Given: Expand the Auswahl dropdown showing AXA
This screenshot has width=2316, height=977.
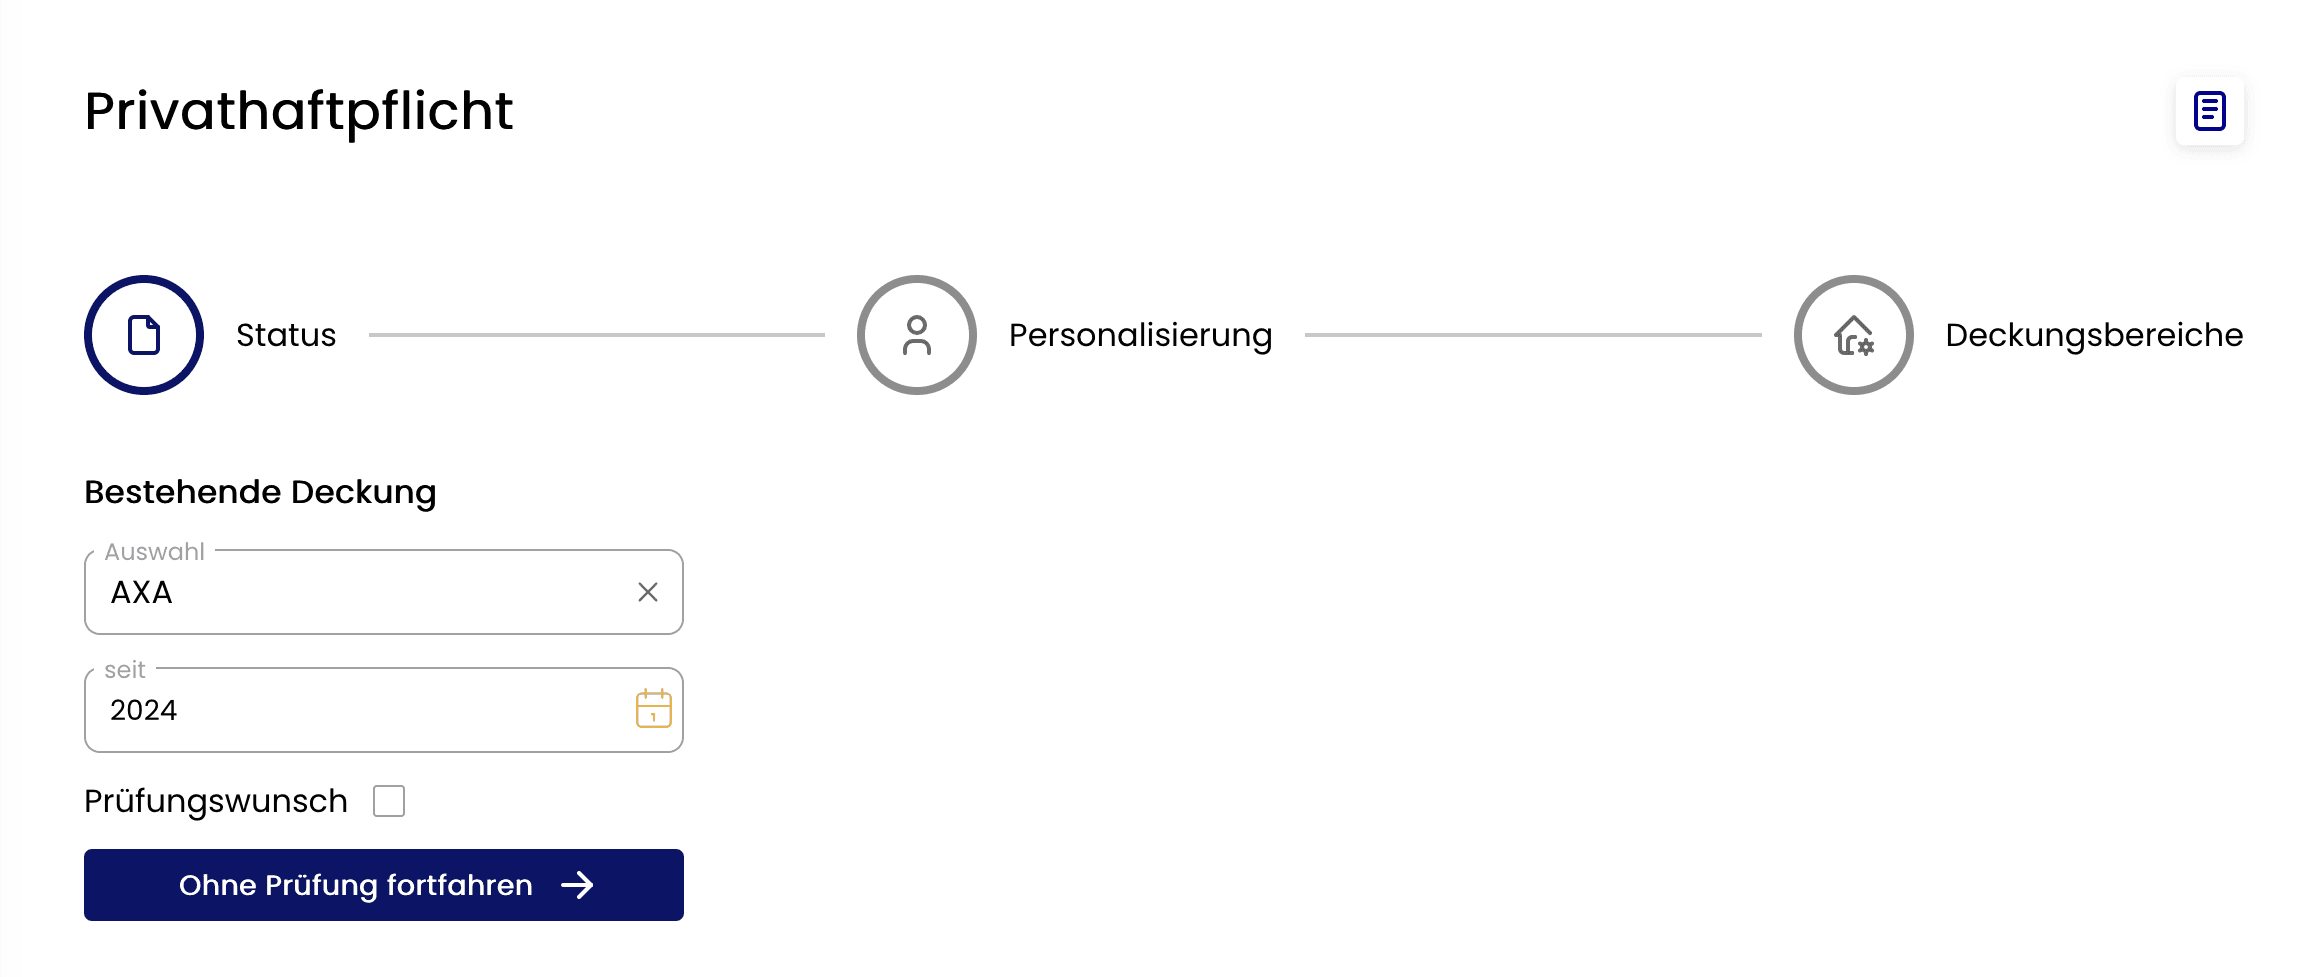Looking at the screenshot, I should (x=360, y=592).
